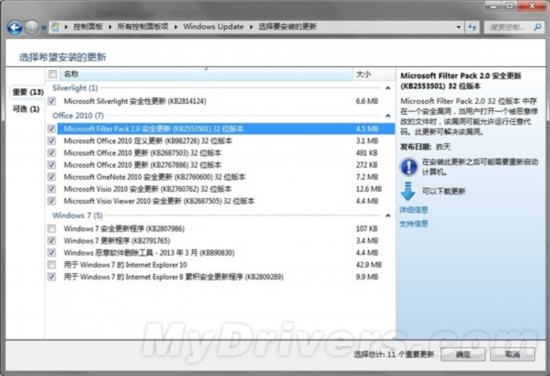This screenshot has width=550, height=376.
Task: Uncheck Office 2010 KB2687503 update
Action: 52,153
